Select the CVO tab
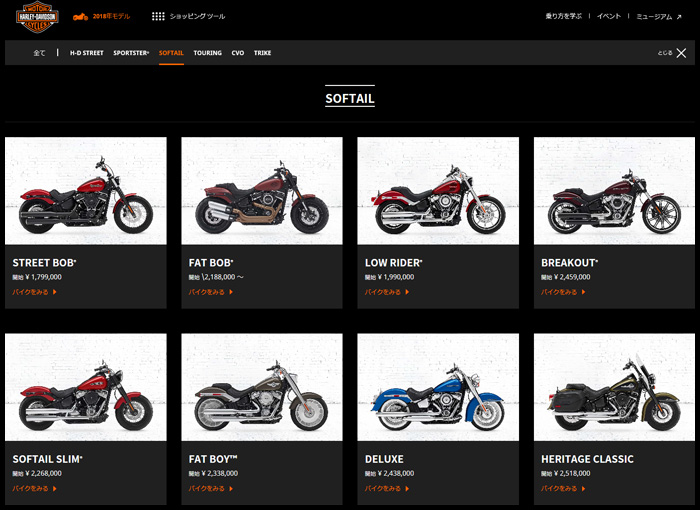The width and height of the screenshot is (700, 510). pos(238,53)
